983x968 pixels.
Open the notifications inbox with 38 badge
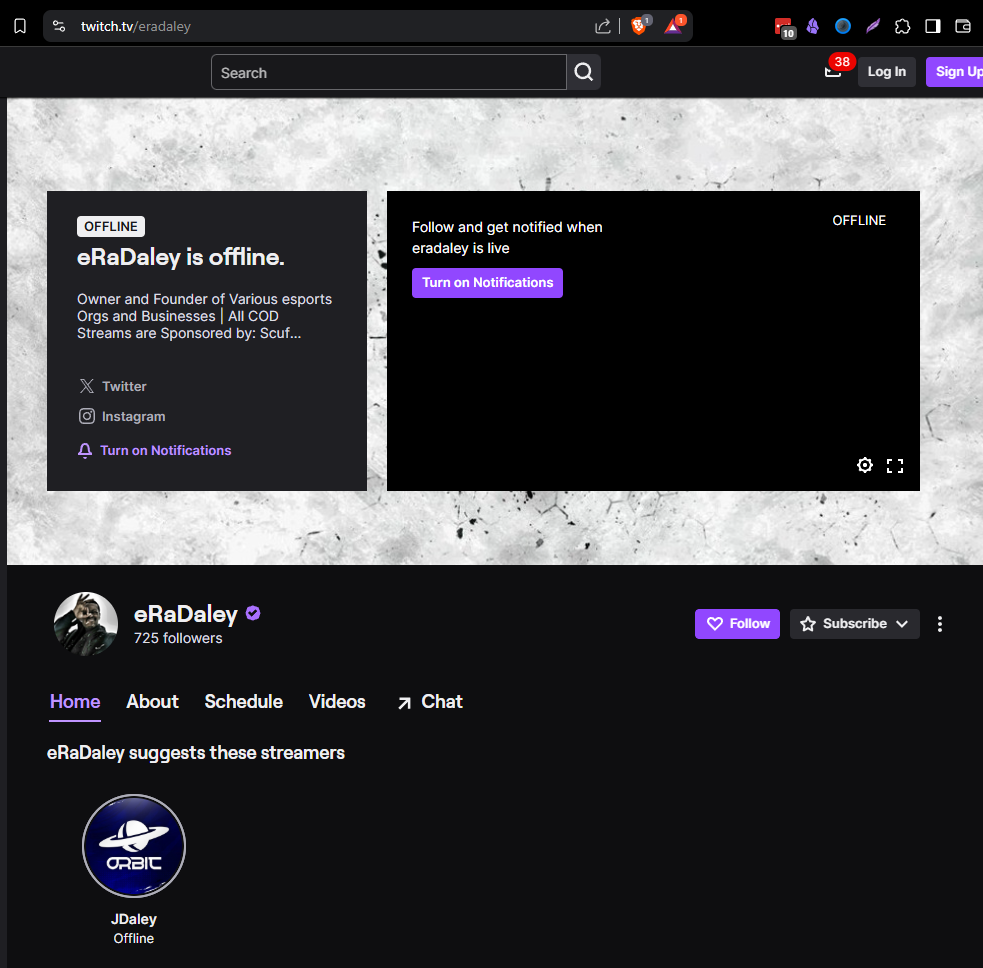pos(833,71)
